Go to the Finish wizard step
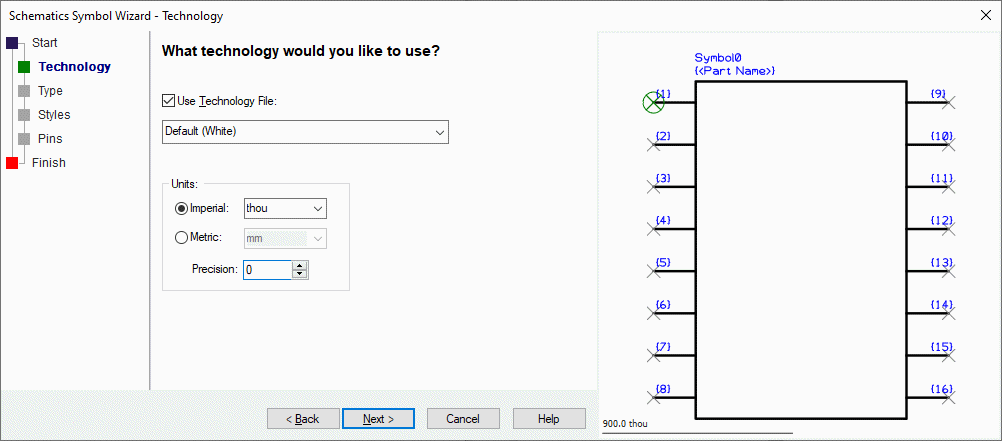The image size is (1002, 441). point(49,163)
